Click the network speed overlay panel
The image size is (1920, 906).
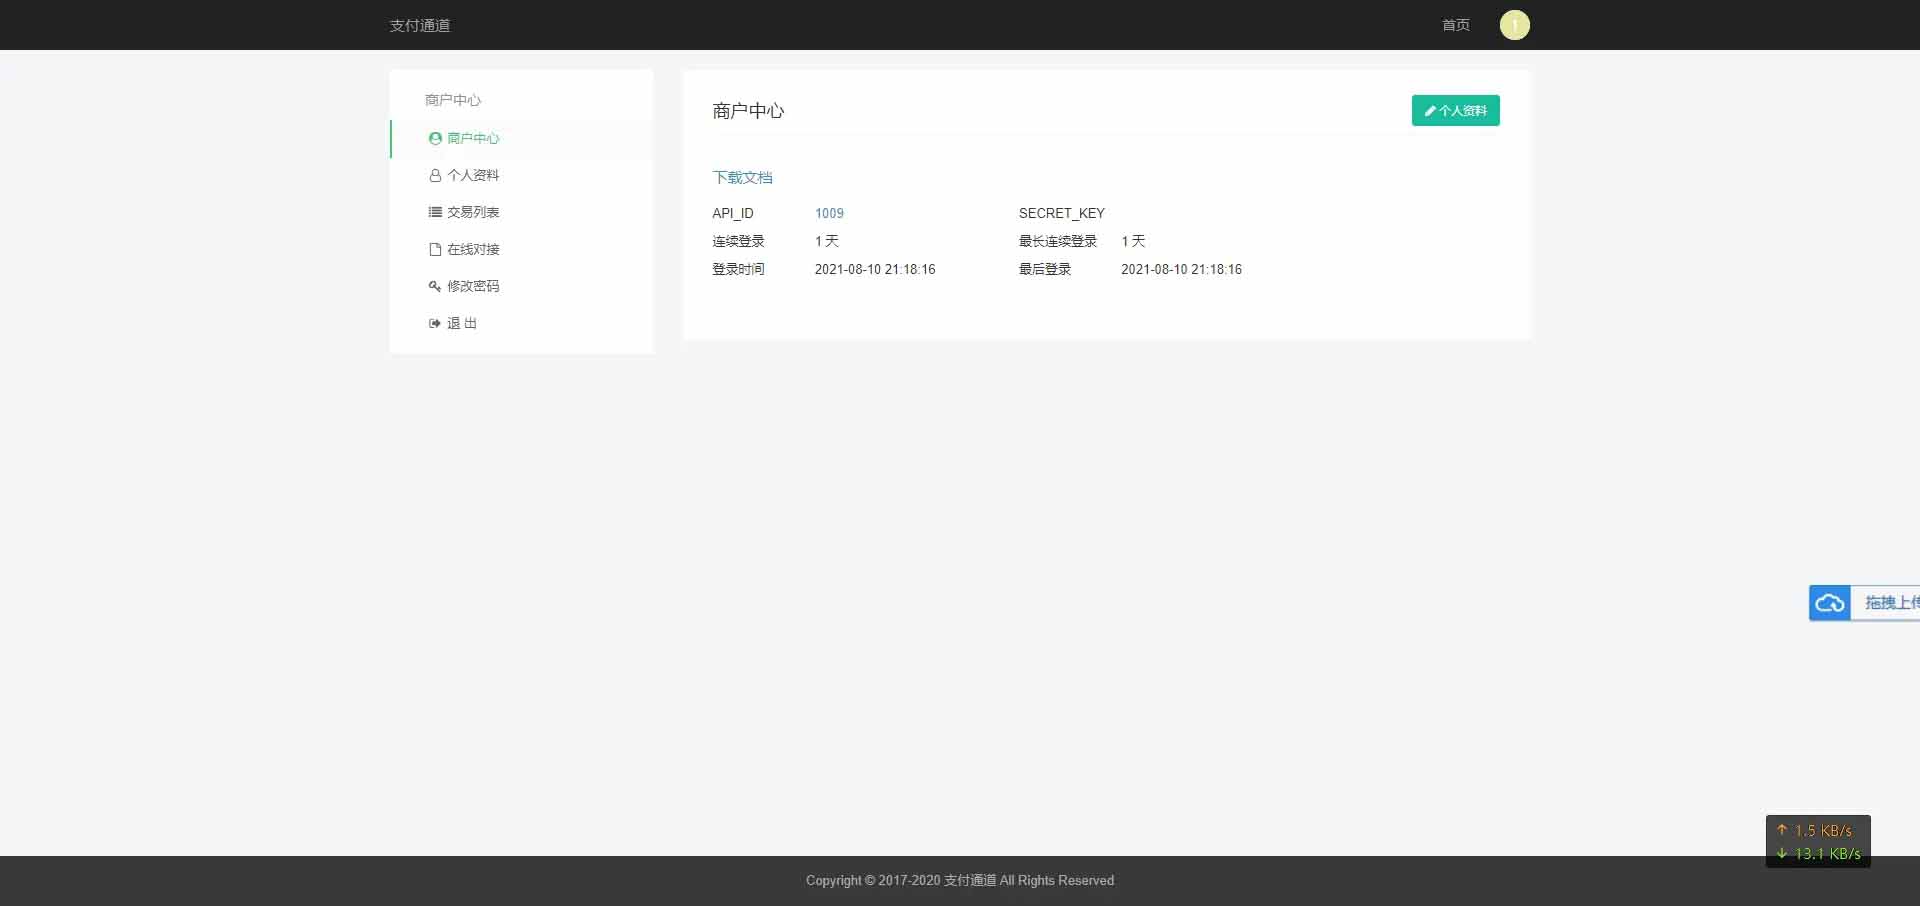point(1817,842)
